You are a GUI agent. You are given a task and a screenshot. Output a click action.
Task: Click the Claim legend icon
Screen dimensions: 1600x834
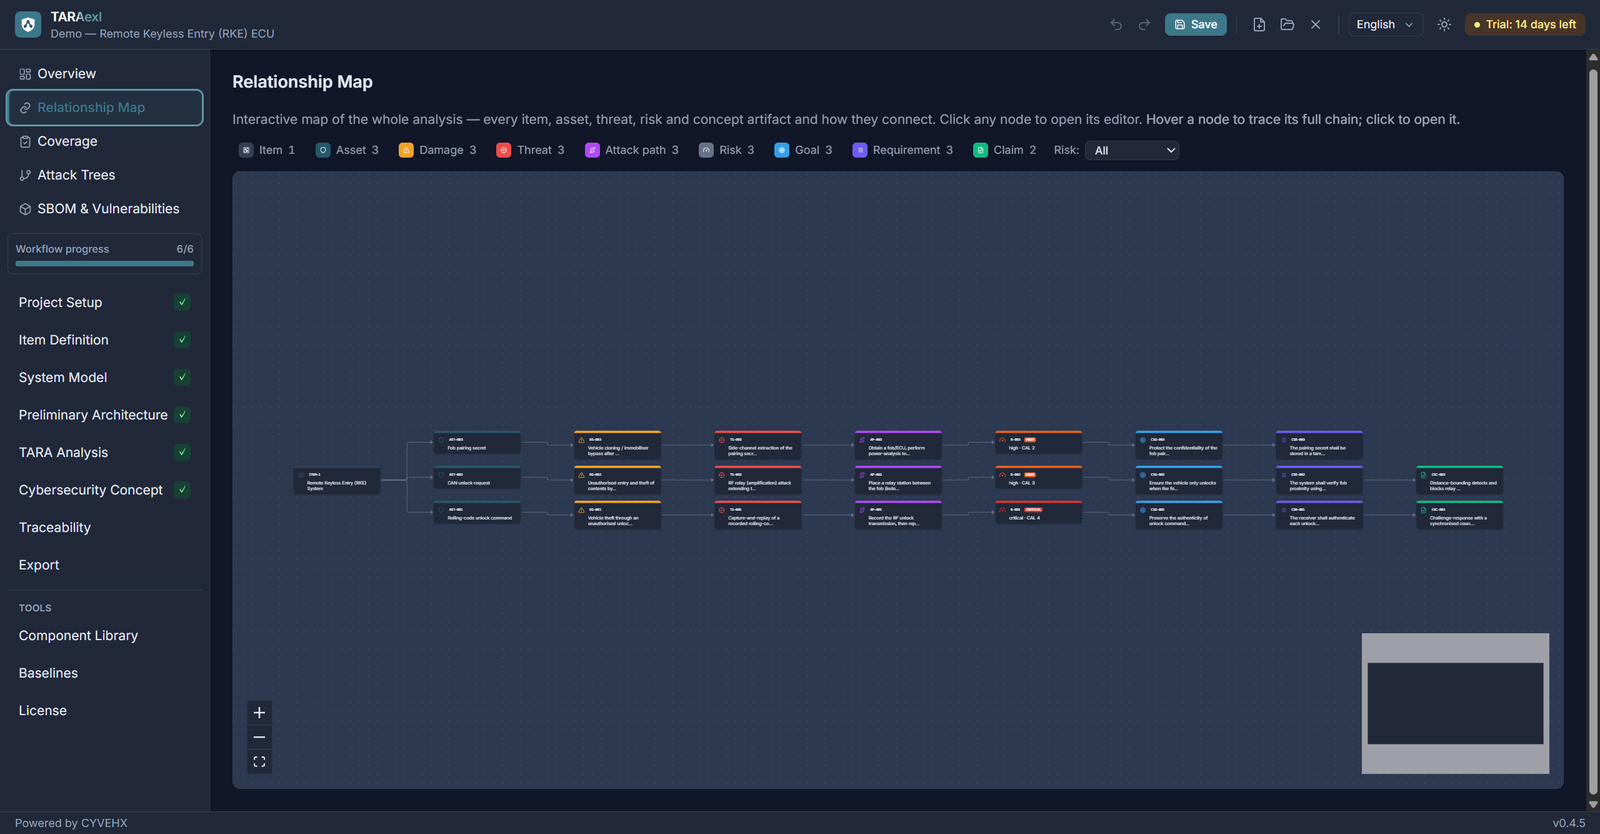[x=981, y=150]
